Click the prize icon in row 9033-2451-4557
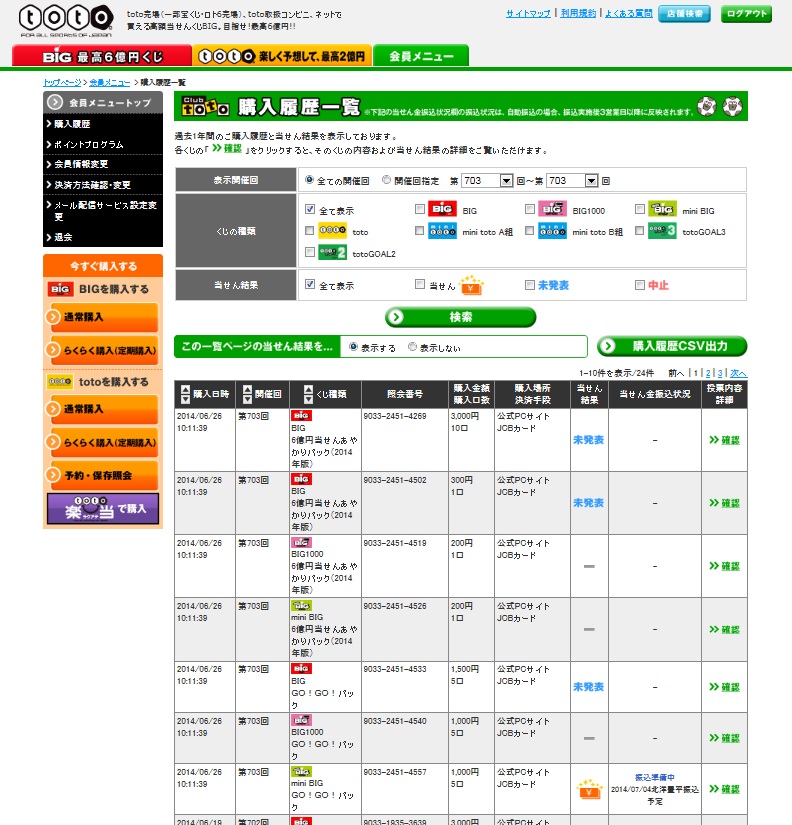 pos(589,789)
